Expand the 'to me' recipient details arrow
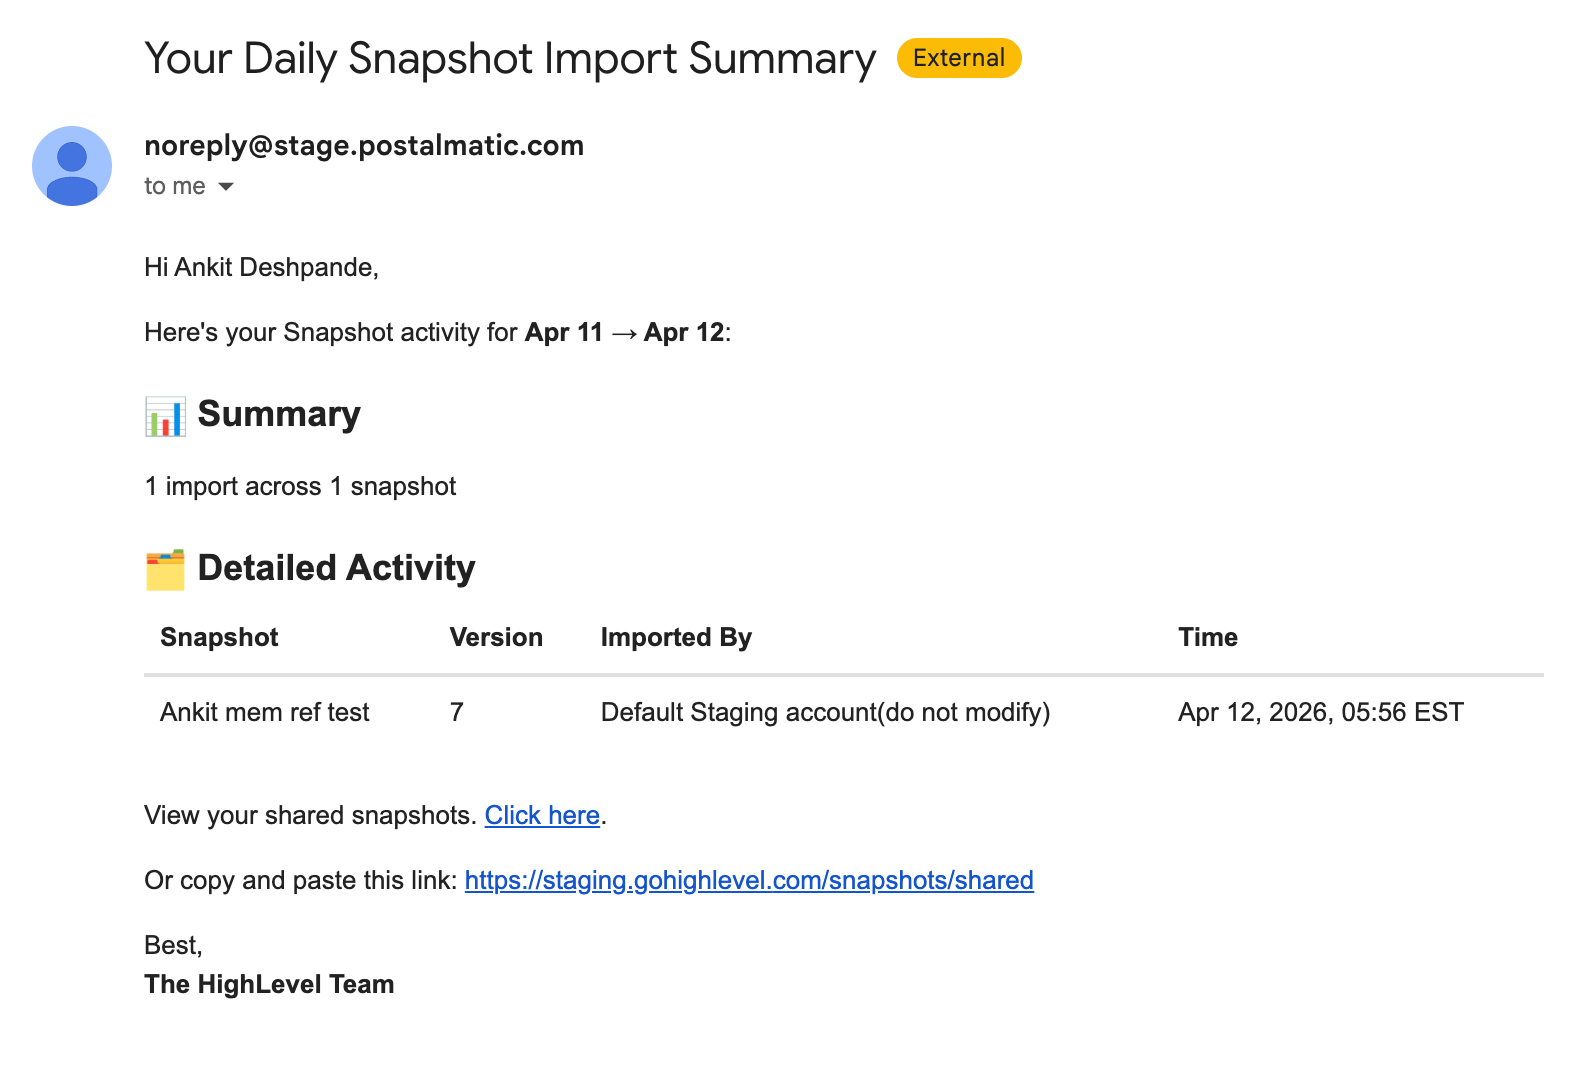1594x1076 pixels. pos(226,187)
